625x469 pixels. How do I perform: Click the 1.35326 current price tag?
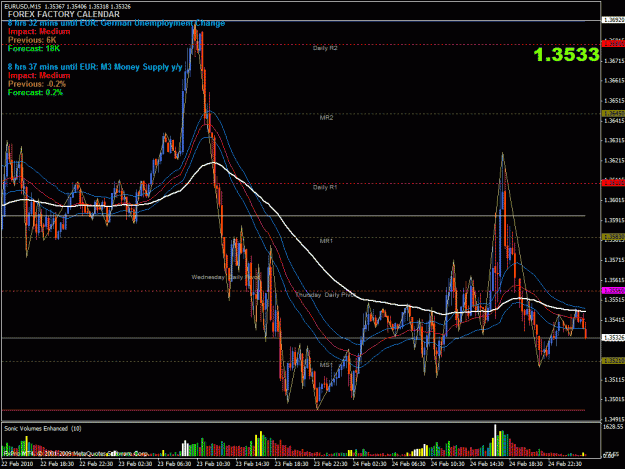[613, 338]
